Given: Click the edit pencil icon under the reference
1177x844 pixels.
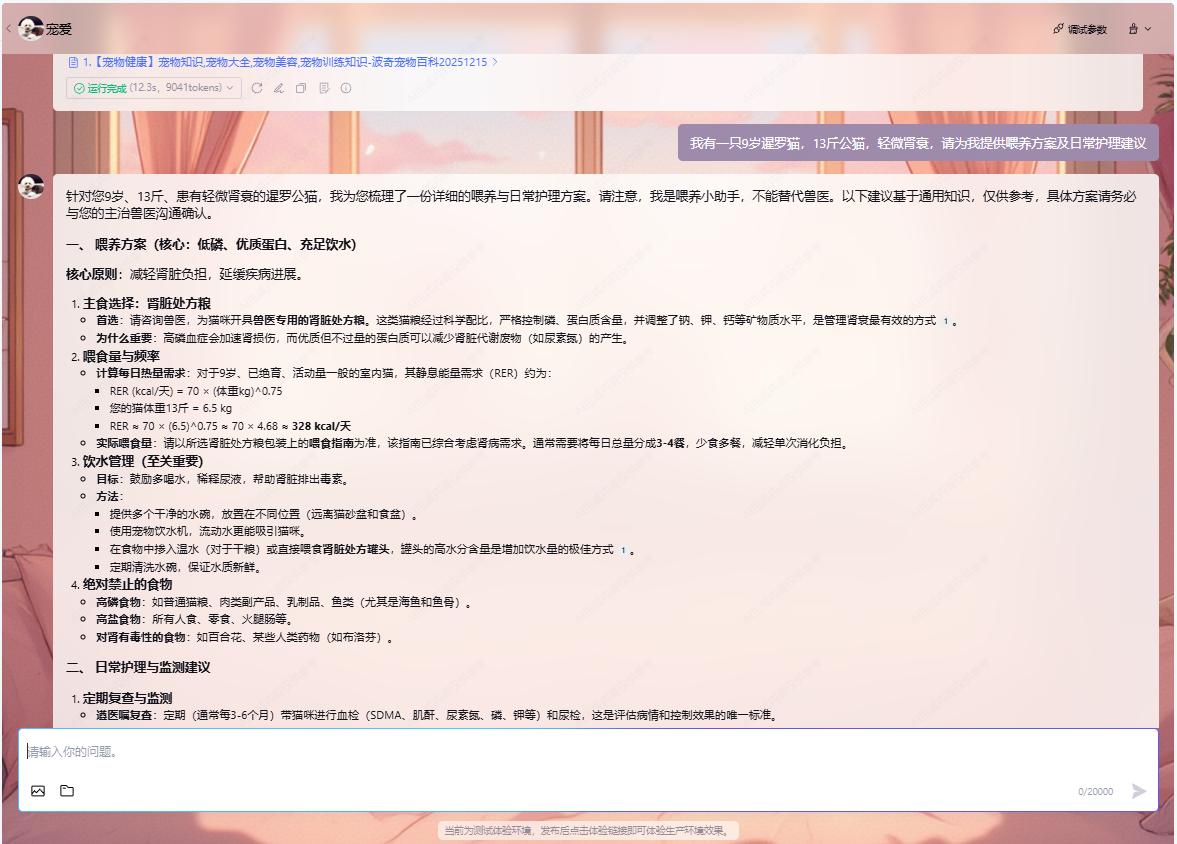Looking at the screenshot, I should 278,88.
